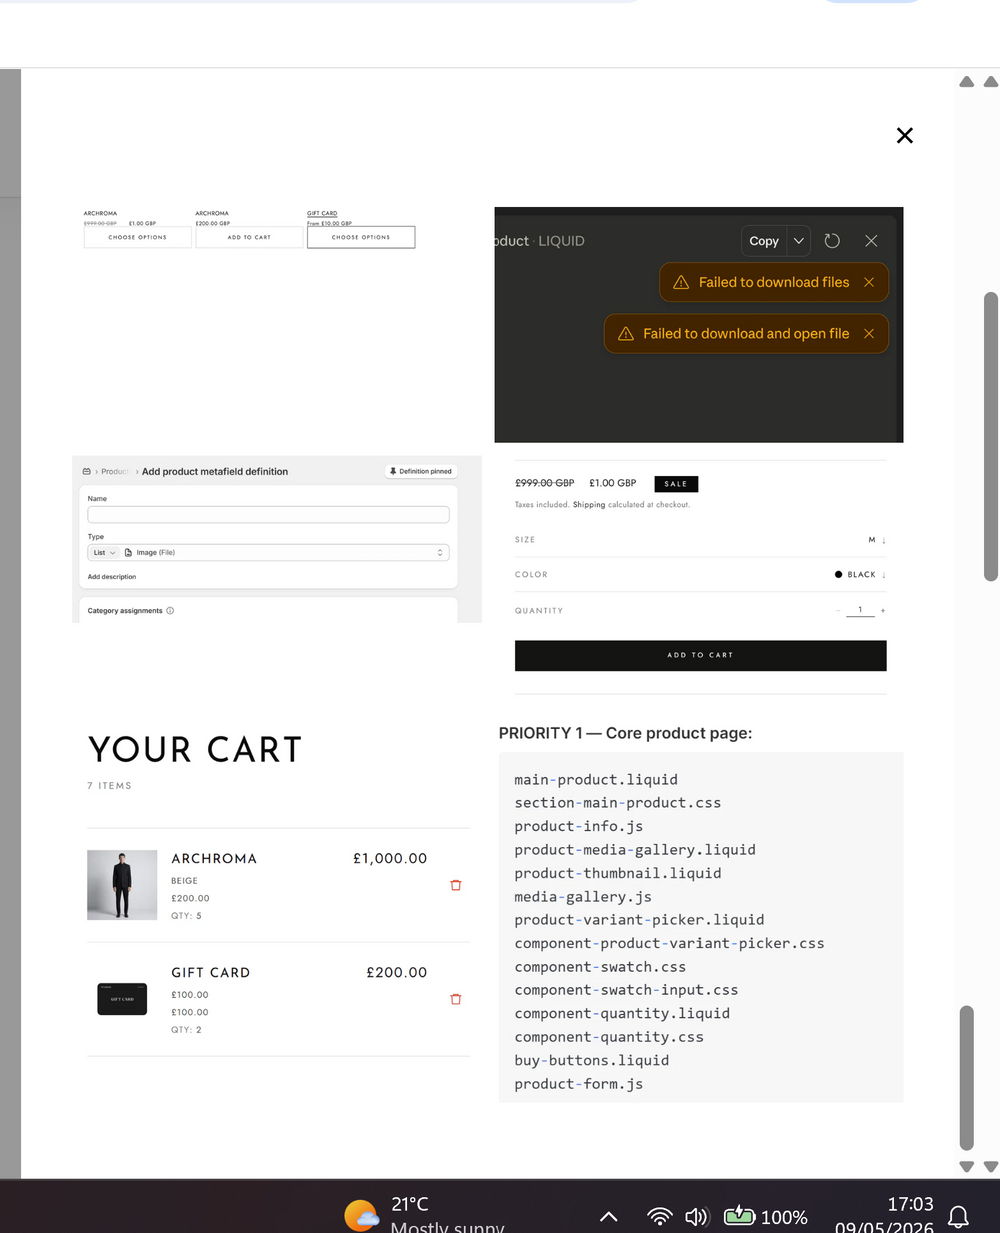
Task: Dismiss 'Failed to download and open file' notification
Action: [x=869, y=334]
